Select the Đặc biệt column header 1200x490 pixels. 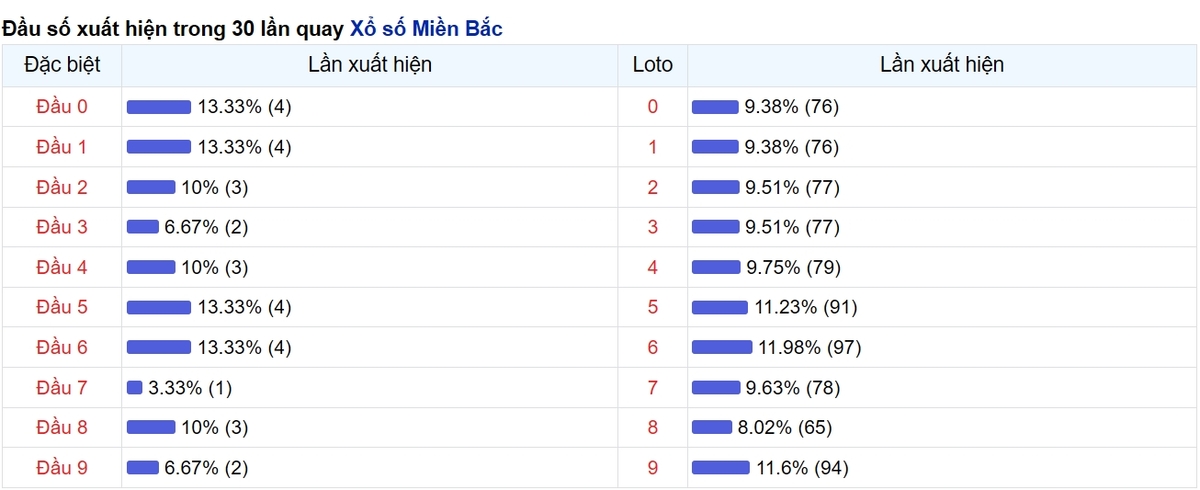pos(62,65)
